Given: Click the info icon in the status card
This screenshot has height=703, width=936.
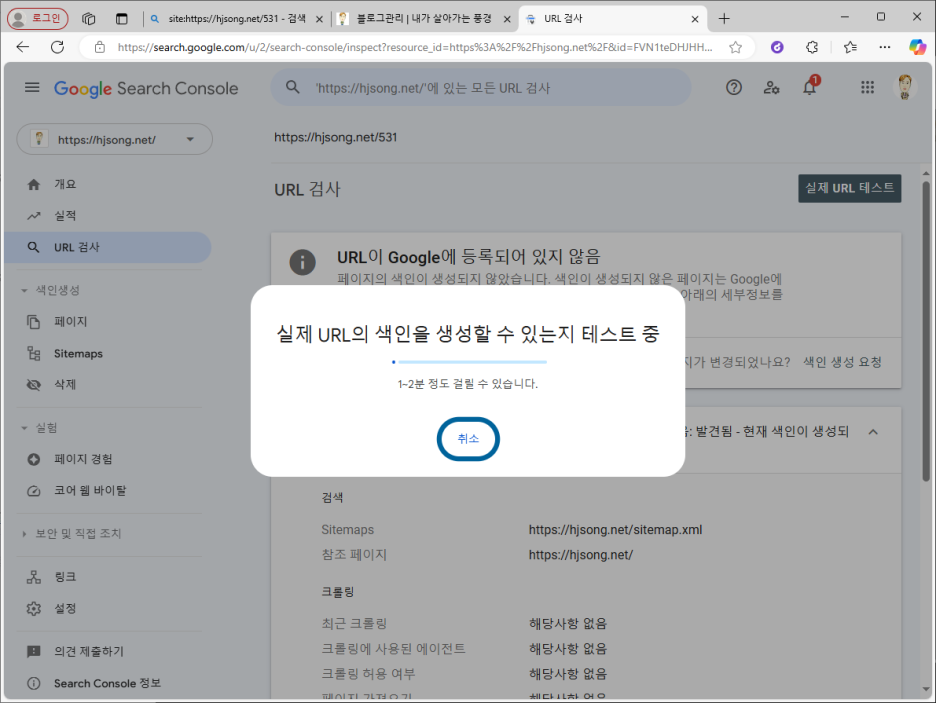Looking at the screenshot, I should tap(303, 262).
